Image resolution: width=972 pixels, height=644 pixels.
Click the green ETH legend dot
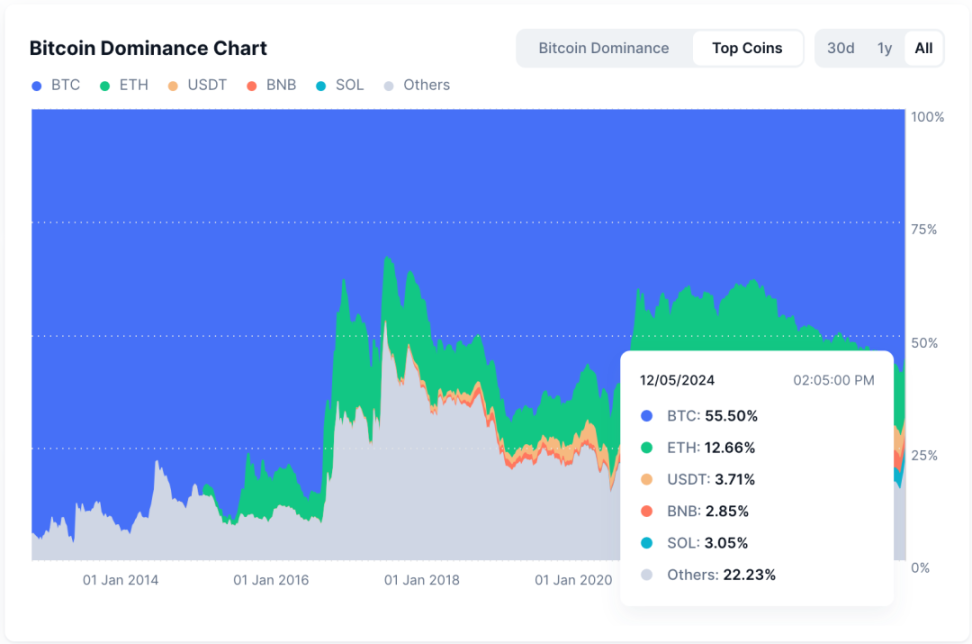click(x=105, y=86)
